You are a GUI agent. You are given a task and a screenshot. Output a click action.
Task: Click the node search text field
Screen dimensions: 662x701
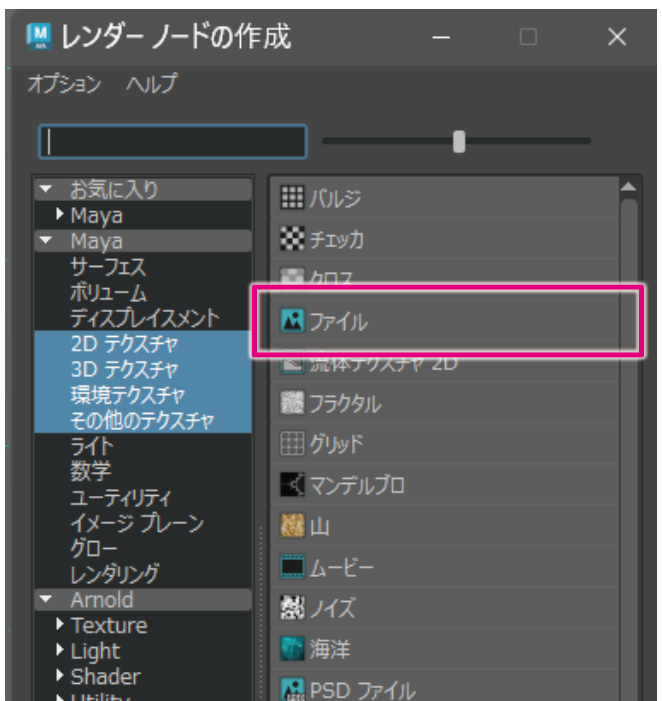172,142
